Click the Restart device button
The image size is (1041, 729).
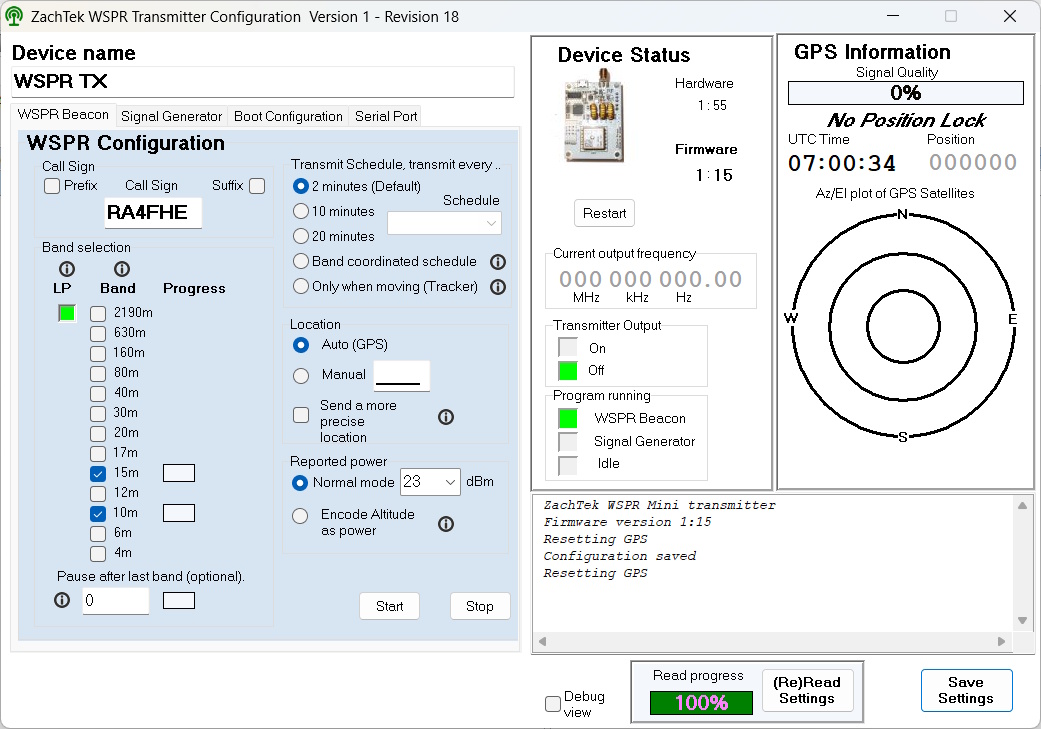[x=604, y=213]
